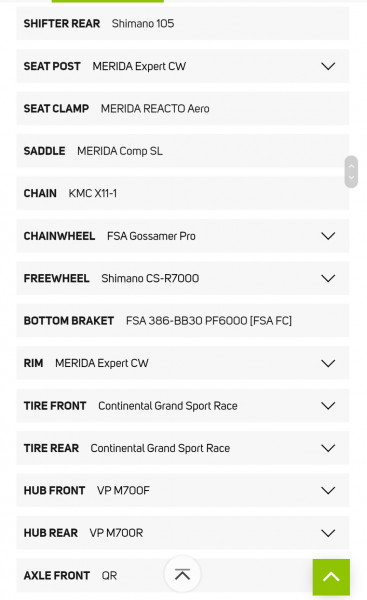Select the CHAIN KMC X11-1 row
This screenshot has height=600, width=367.
pos(183,193)
